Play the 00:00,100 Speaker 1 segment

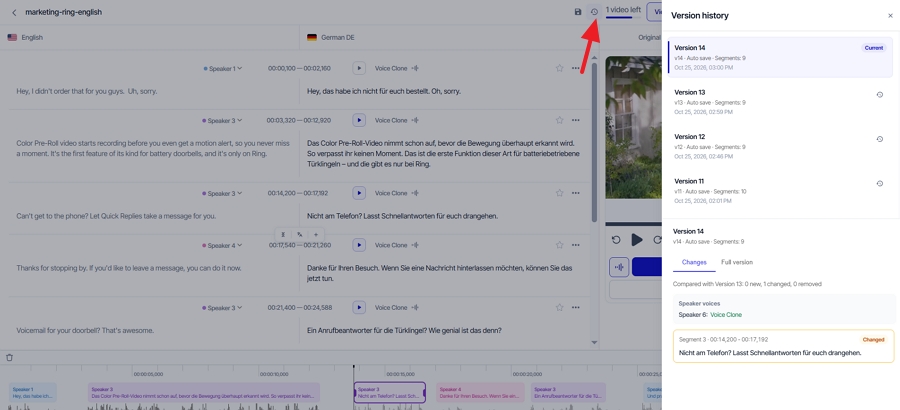tap(359, 68)
